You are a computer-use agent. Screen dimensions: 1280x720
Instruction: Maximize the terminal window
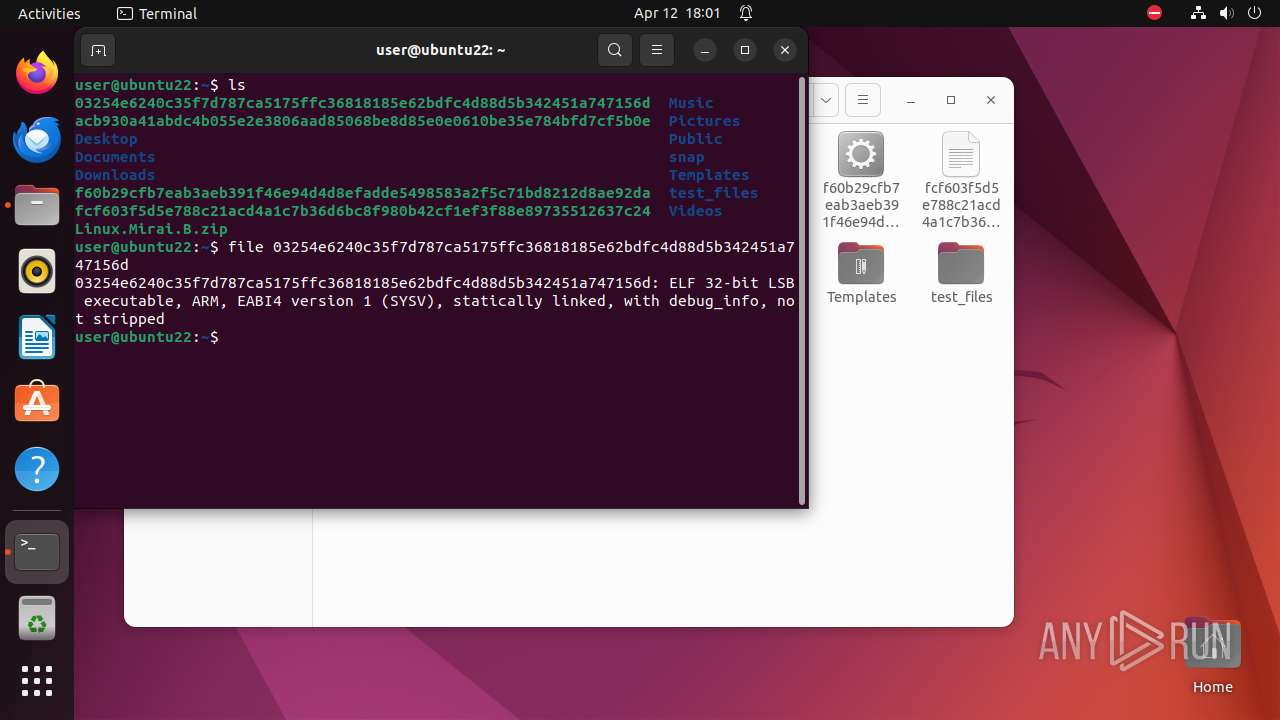pos(745,50)
